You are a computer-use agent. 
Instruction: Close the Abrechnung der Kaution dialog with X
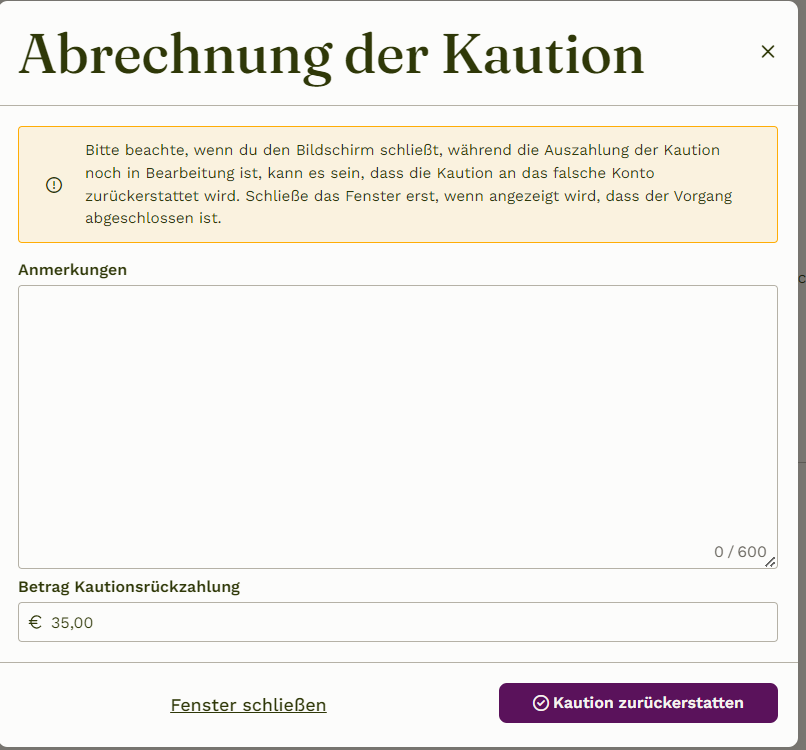click(767, 51)
